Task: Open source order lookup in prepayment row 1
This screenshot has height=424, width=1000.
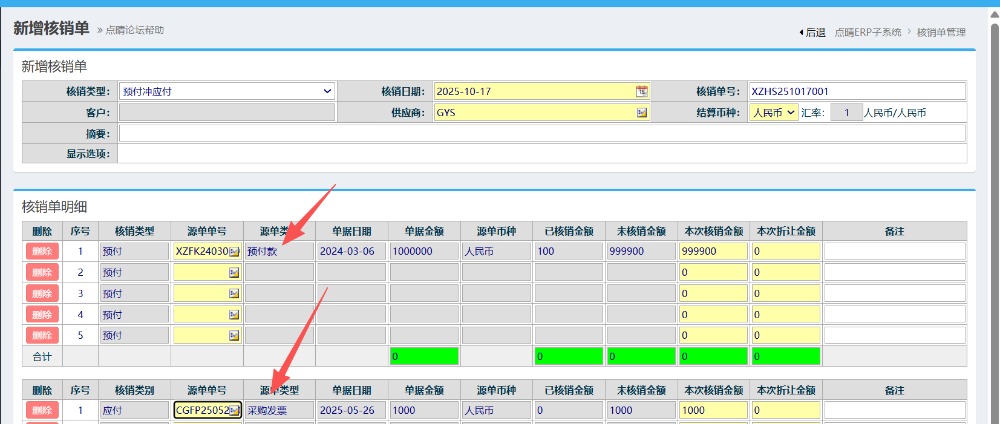Action: [234, 252]
